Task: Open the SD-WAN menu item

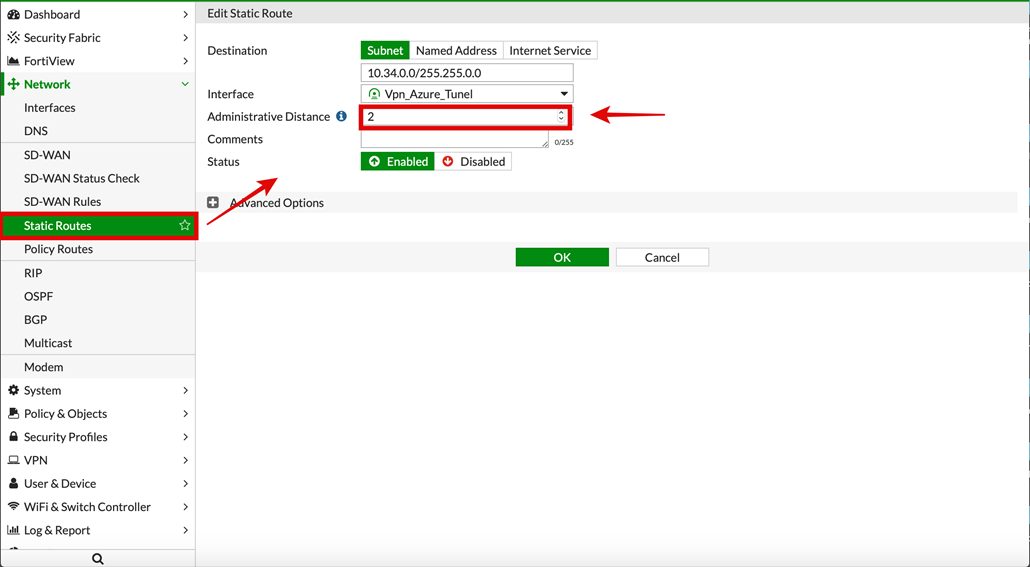Action: point(99,155)
